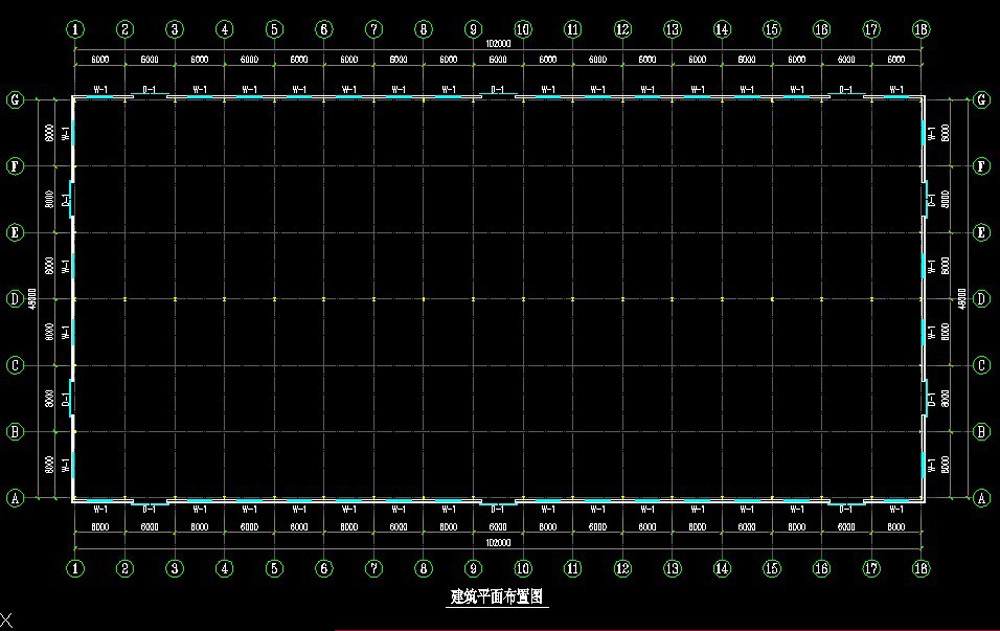Screen dimensions: 1000x631
Task: Select bottom-row grid bubble 9
Action: (473, 568)
